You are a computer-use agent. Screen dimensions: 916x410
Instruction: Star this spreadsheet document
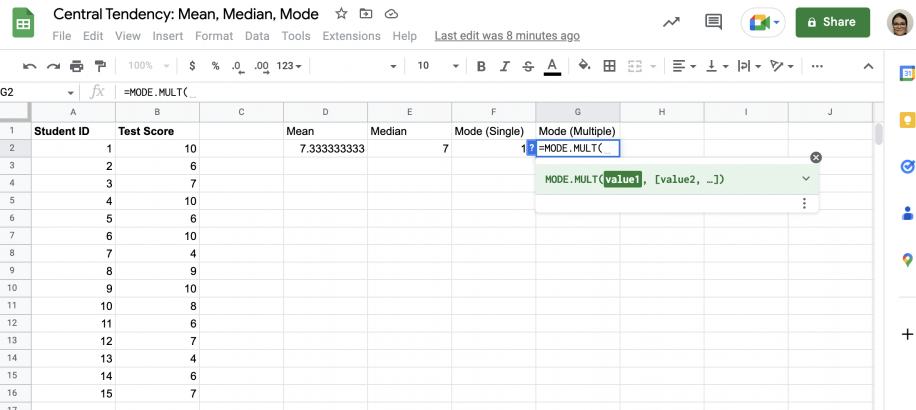341,13
